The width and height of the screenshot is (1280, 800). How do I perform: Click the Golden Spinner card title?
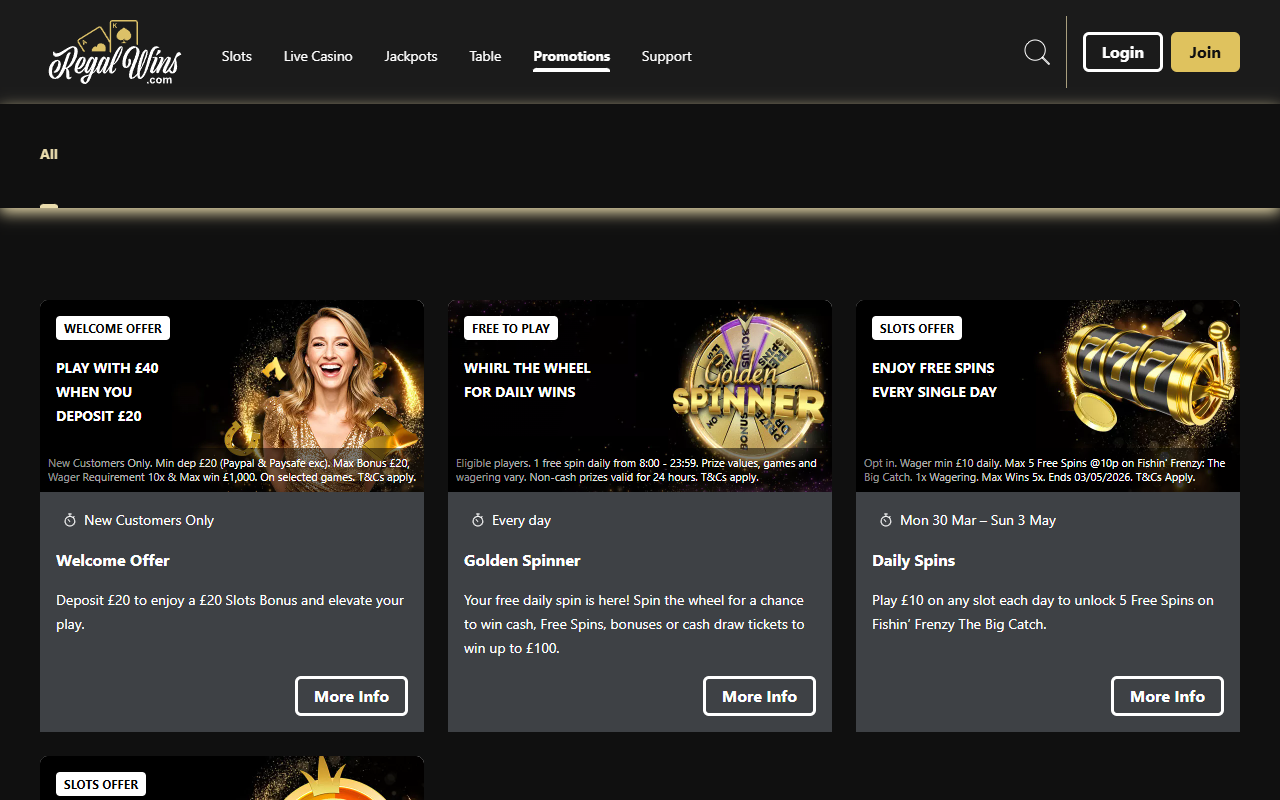pyautogui.click(x=522, y=560)
